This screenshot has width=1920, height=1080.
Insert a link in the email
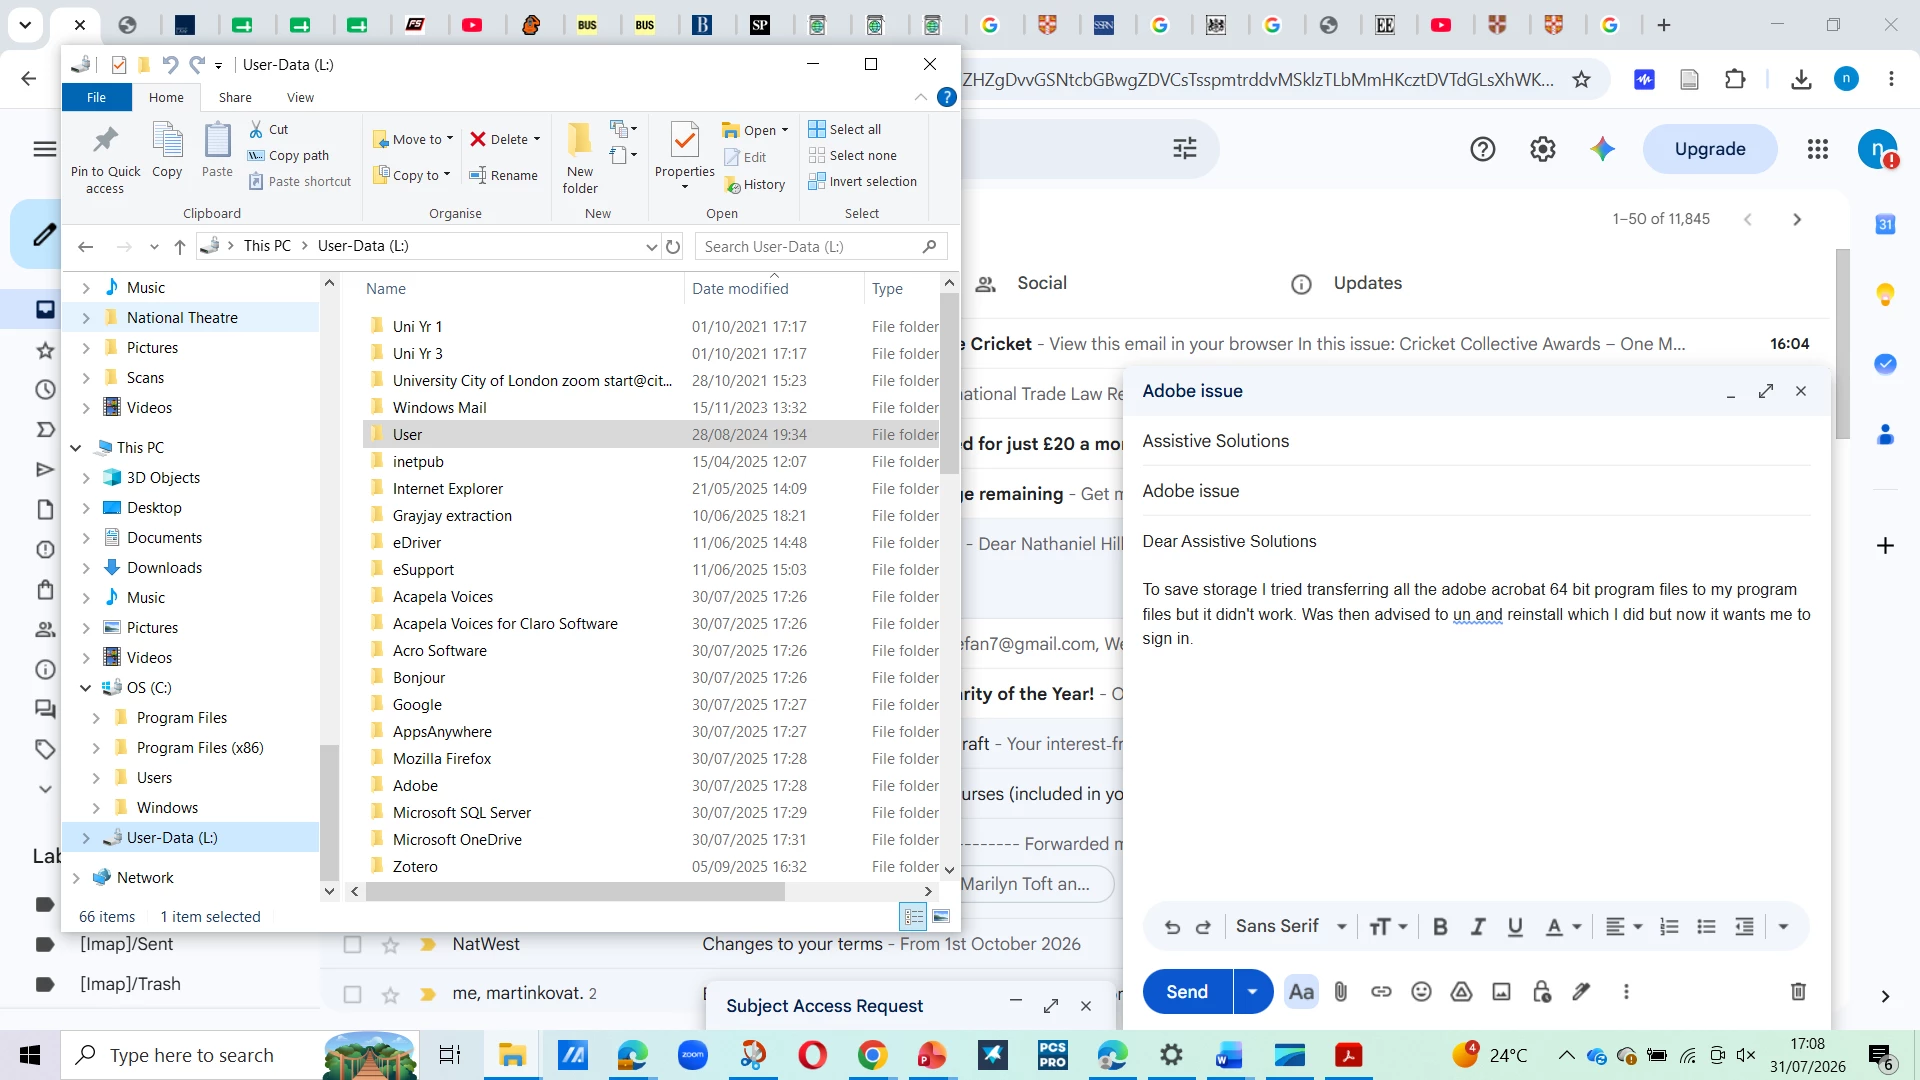pyautogui.click(x=1381, y=992)
